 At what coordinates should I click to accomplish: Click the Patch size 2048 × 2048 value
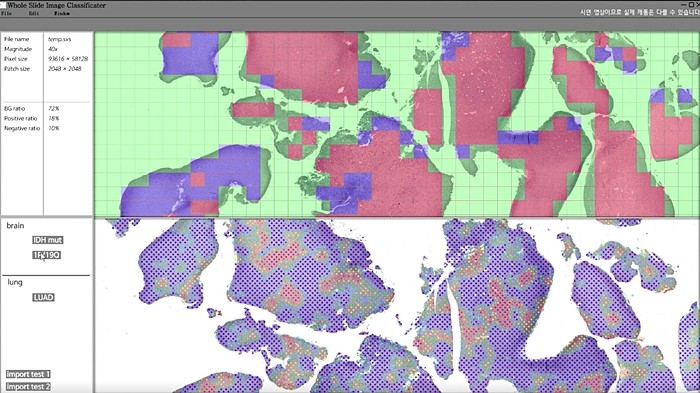tap(65, 69)
